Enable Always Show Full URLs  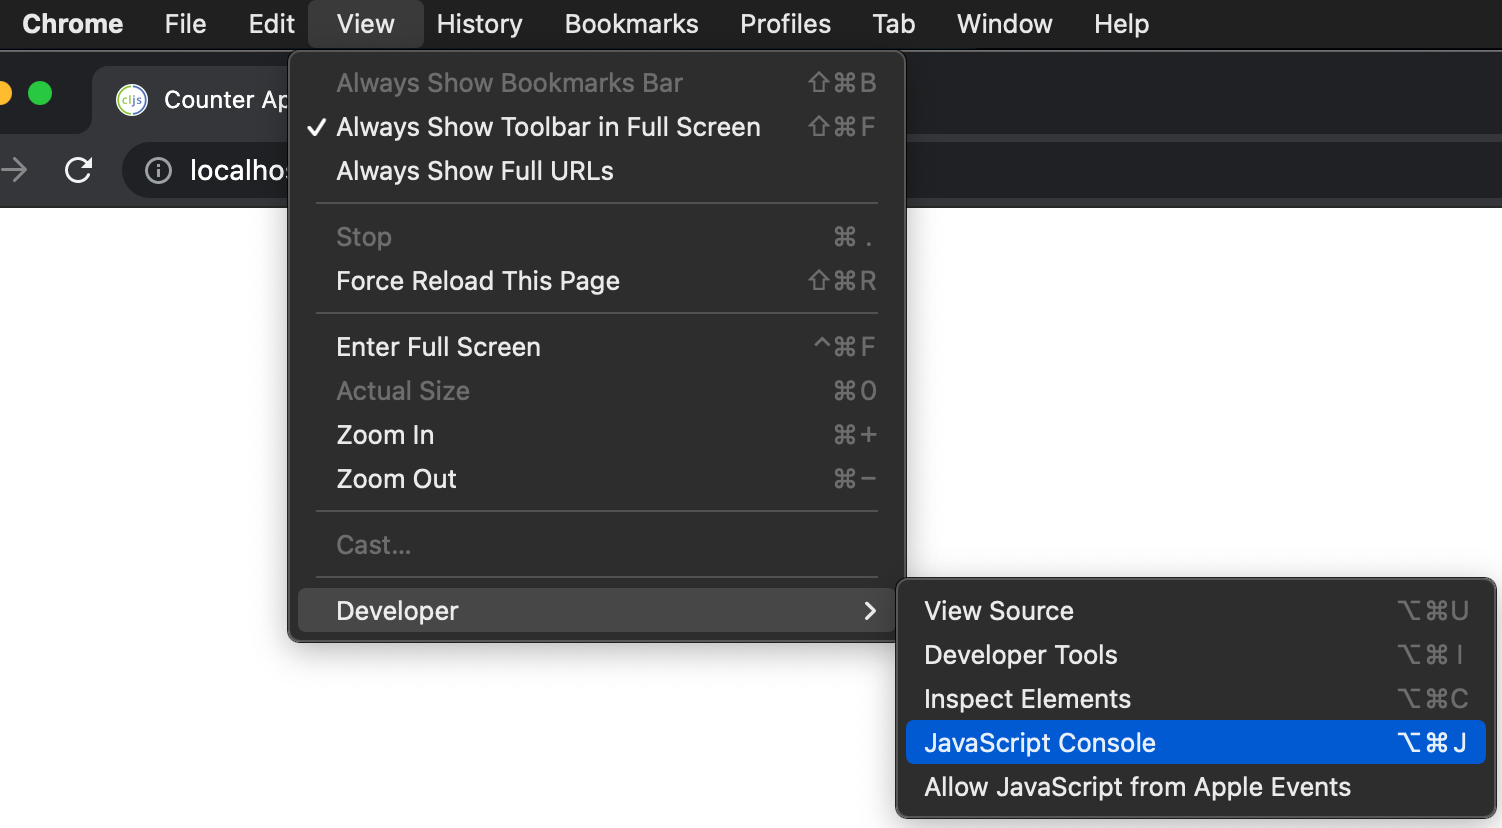(474, 171)
